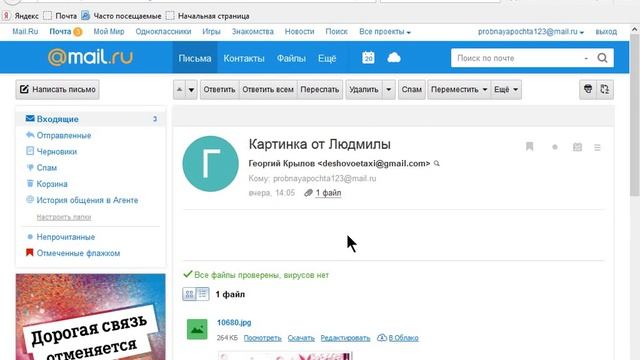
Task: Click Удалить button
Action: tap(364, 89)
